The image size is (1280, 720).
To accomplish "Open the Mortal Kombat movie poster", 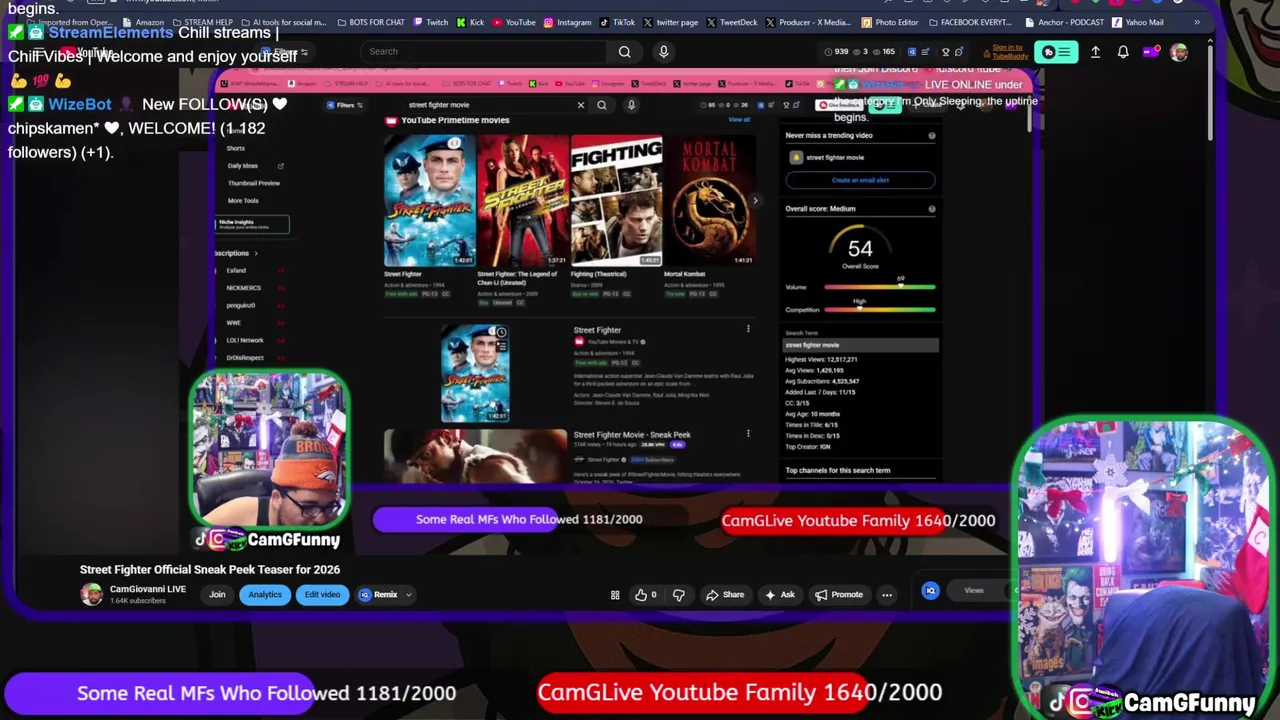I will pyautogui.click(x=709, y=199).
